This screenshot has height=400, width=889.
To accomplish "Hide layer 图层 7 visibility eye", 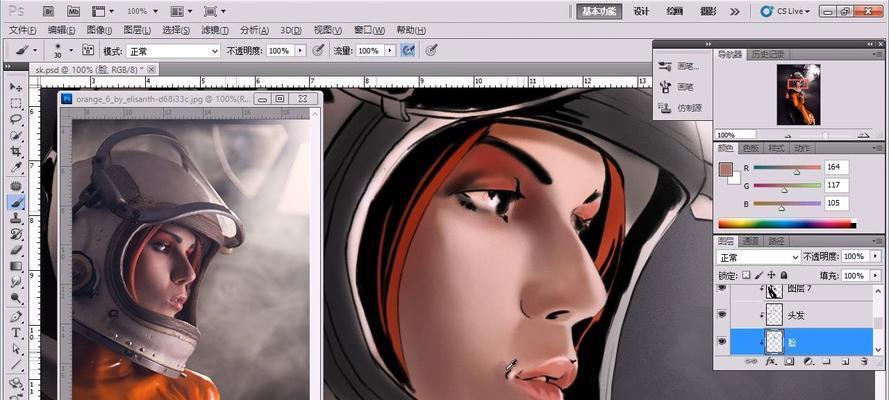I will point(722,288).
